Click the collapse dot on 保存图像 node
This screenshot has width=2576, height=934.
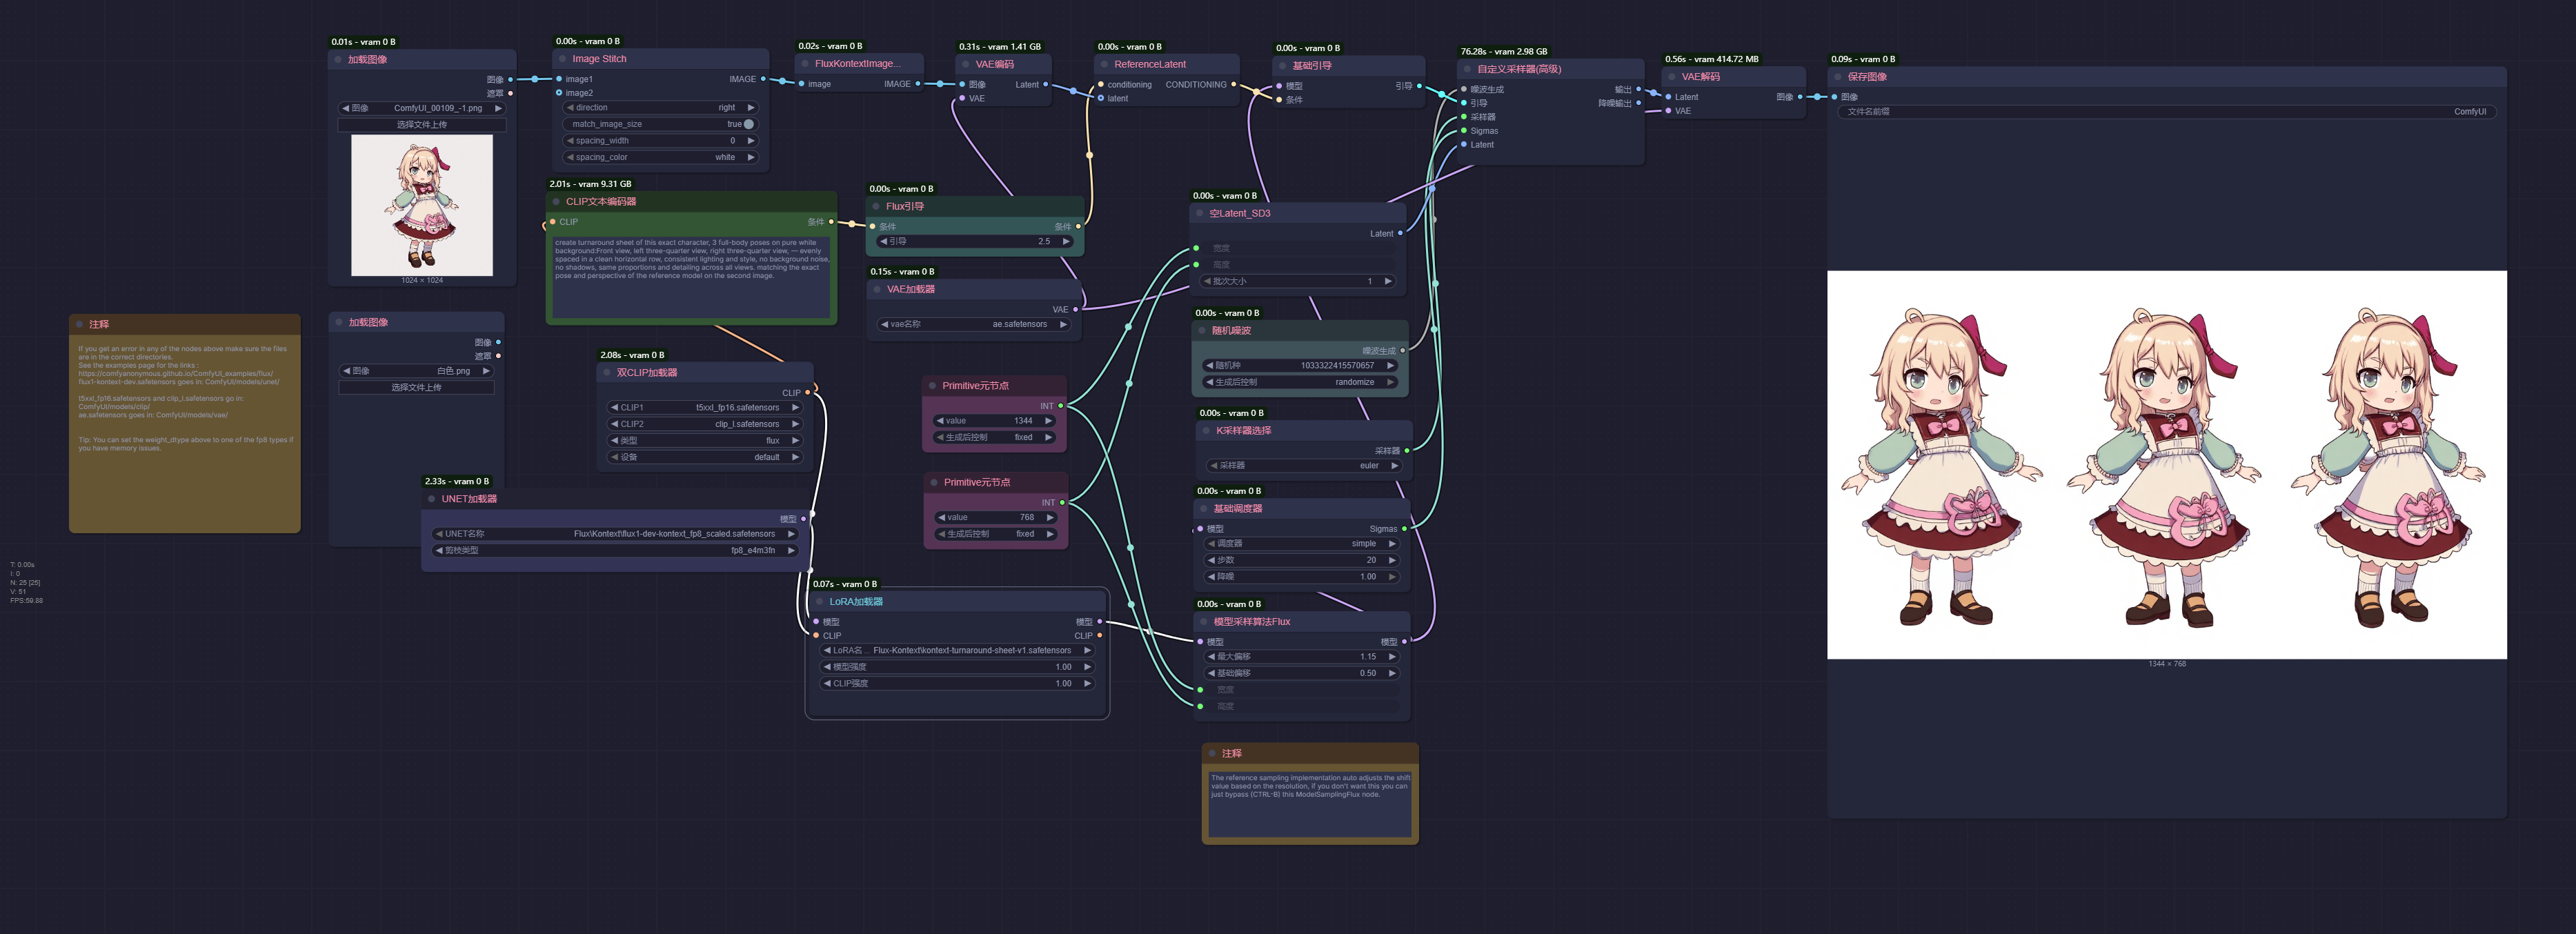(1838, 77)
